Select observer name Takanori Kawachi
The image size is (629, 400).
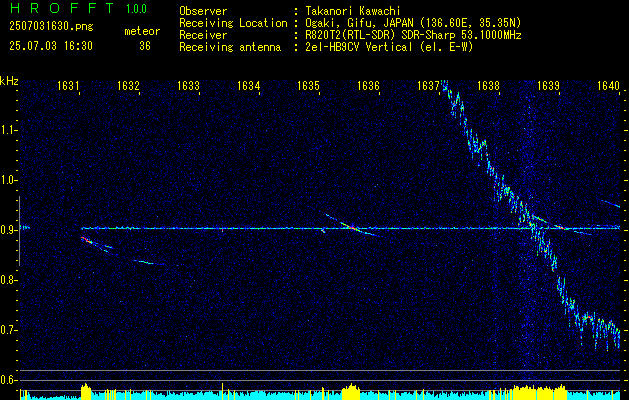tap(353, 11)
